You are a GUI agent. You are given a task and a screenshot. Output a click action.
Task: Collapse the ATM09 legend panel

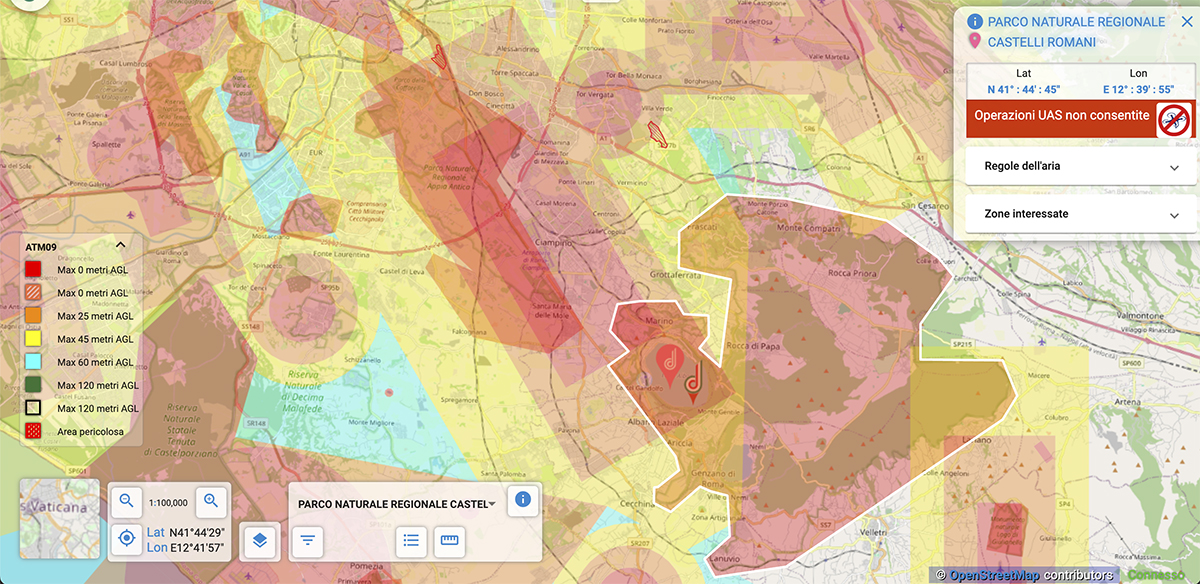121,244
